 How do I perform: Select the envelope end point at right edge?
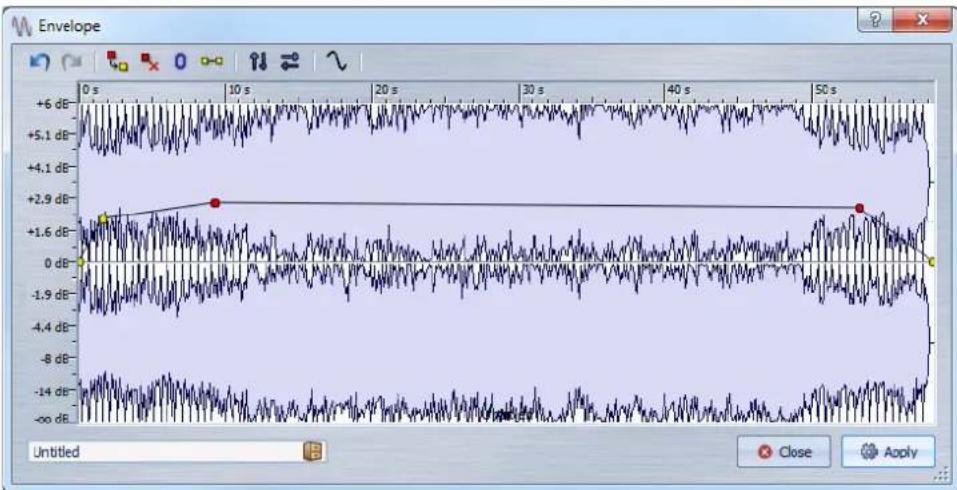click(x=932, y=262)
